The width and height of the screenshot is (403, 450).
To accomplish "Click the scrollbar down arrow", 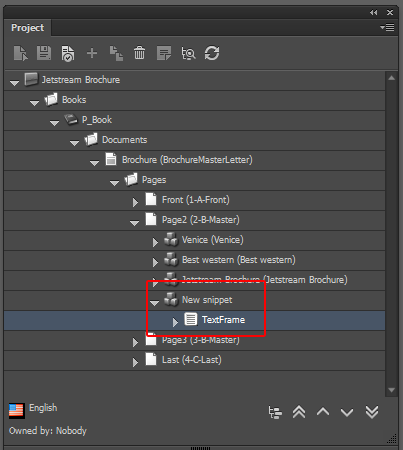I will (392, 390).
